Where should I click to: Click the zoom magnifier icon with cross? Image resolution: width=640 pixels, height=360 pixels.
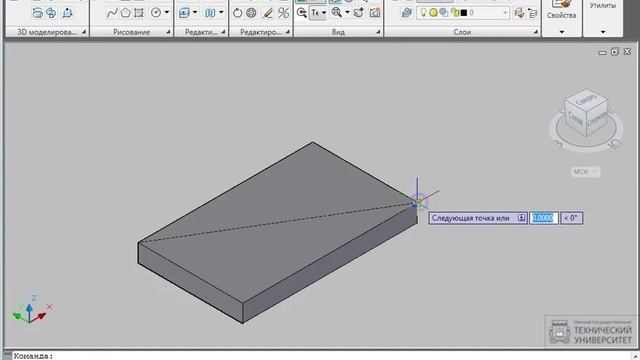(337, 13)
